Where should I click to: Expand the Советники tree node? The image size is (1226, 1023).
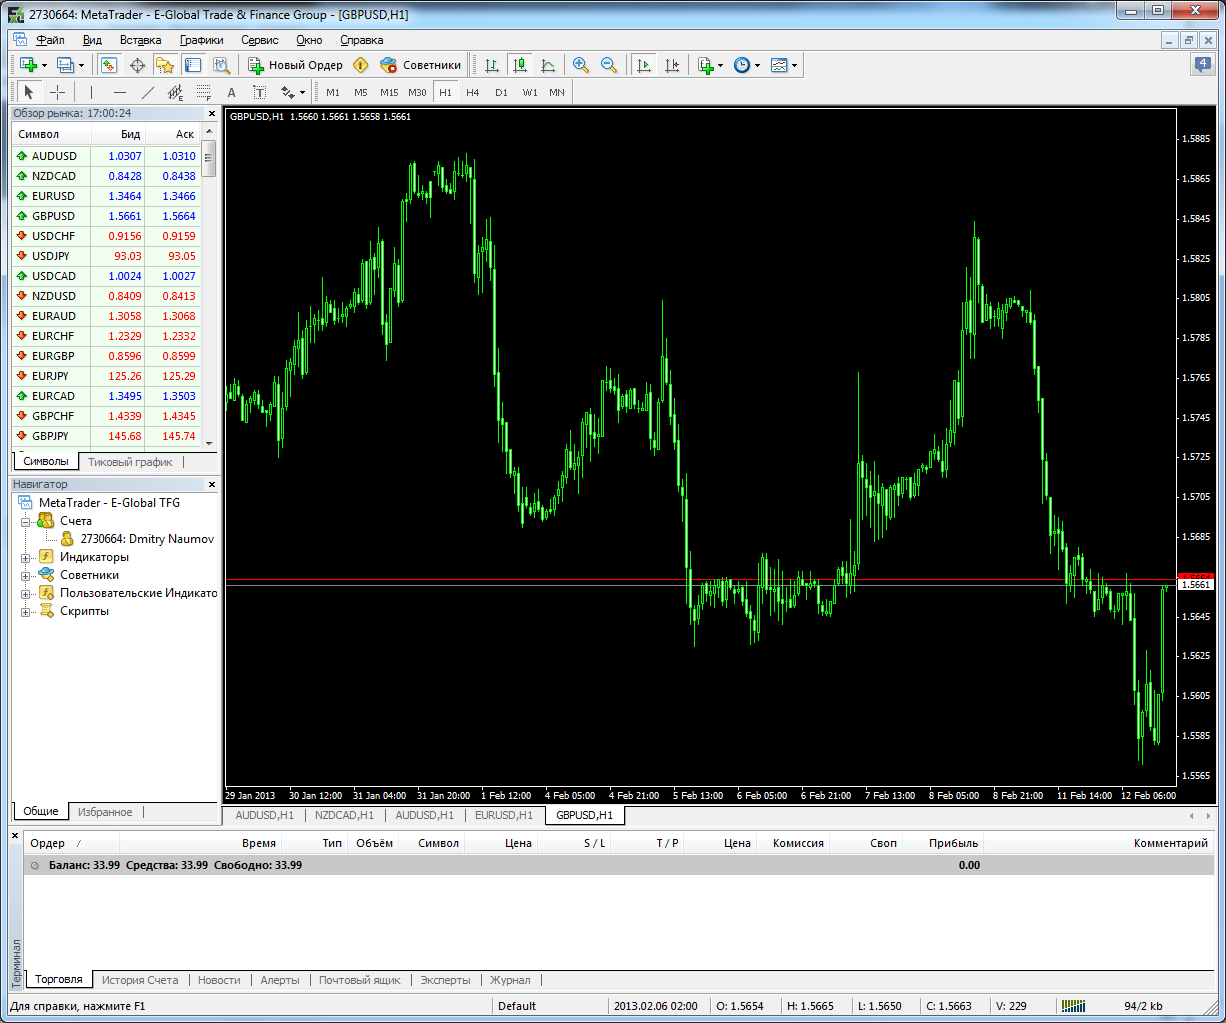pos(26,575)
